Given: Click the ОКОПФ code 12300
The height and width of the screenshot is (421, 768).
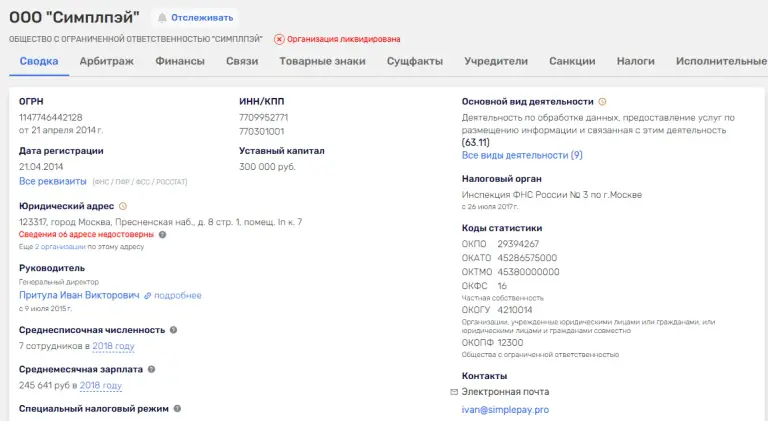Looking at the screenshot, I should (x=510, y=343).
